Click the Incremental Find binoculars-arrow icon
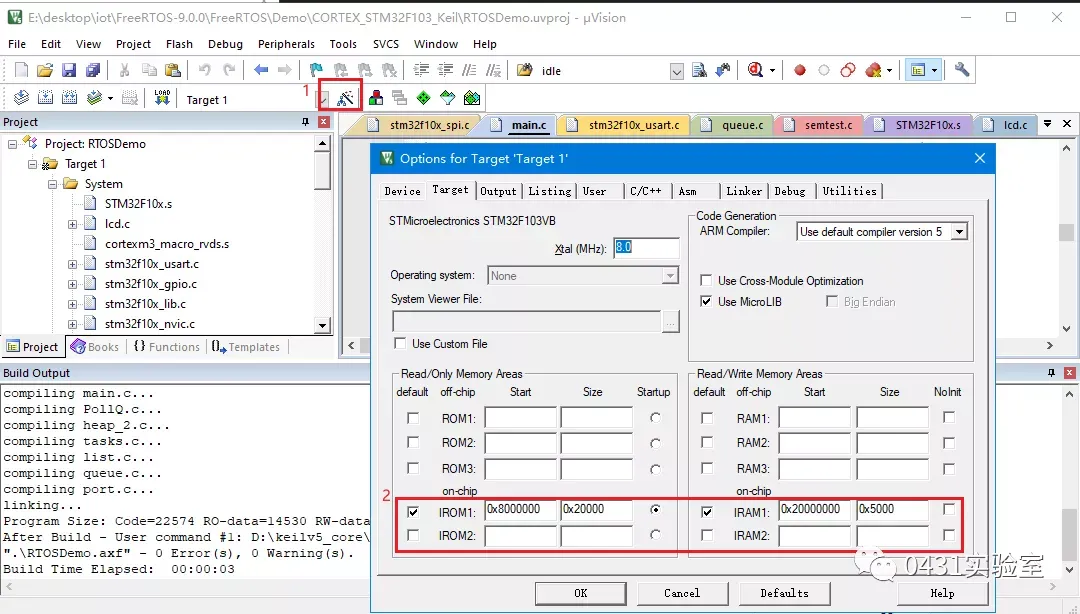The height and width of the screenshot is (614, 1080). click(723, 70)
